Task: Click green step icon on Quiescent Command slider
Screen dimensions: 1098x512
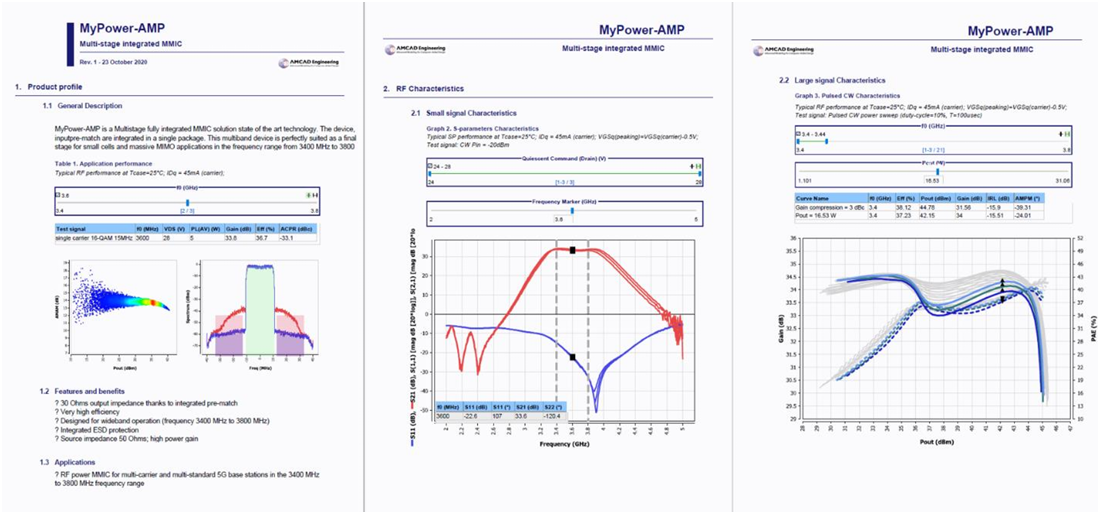Action: coord(698,166)
